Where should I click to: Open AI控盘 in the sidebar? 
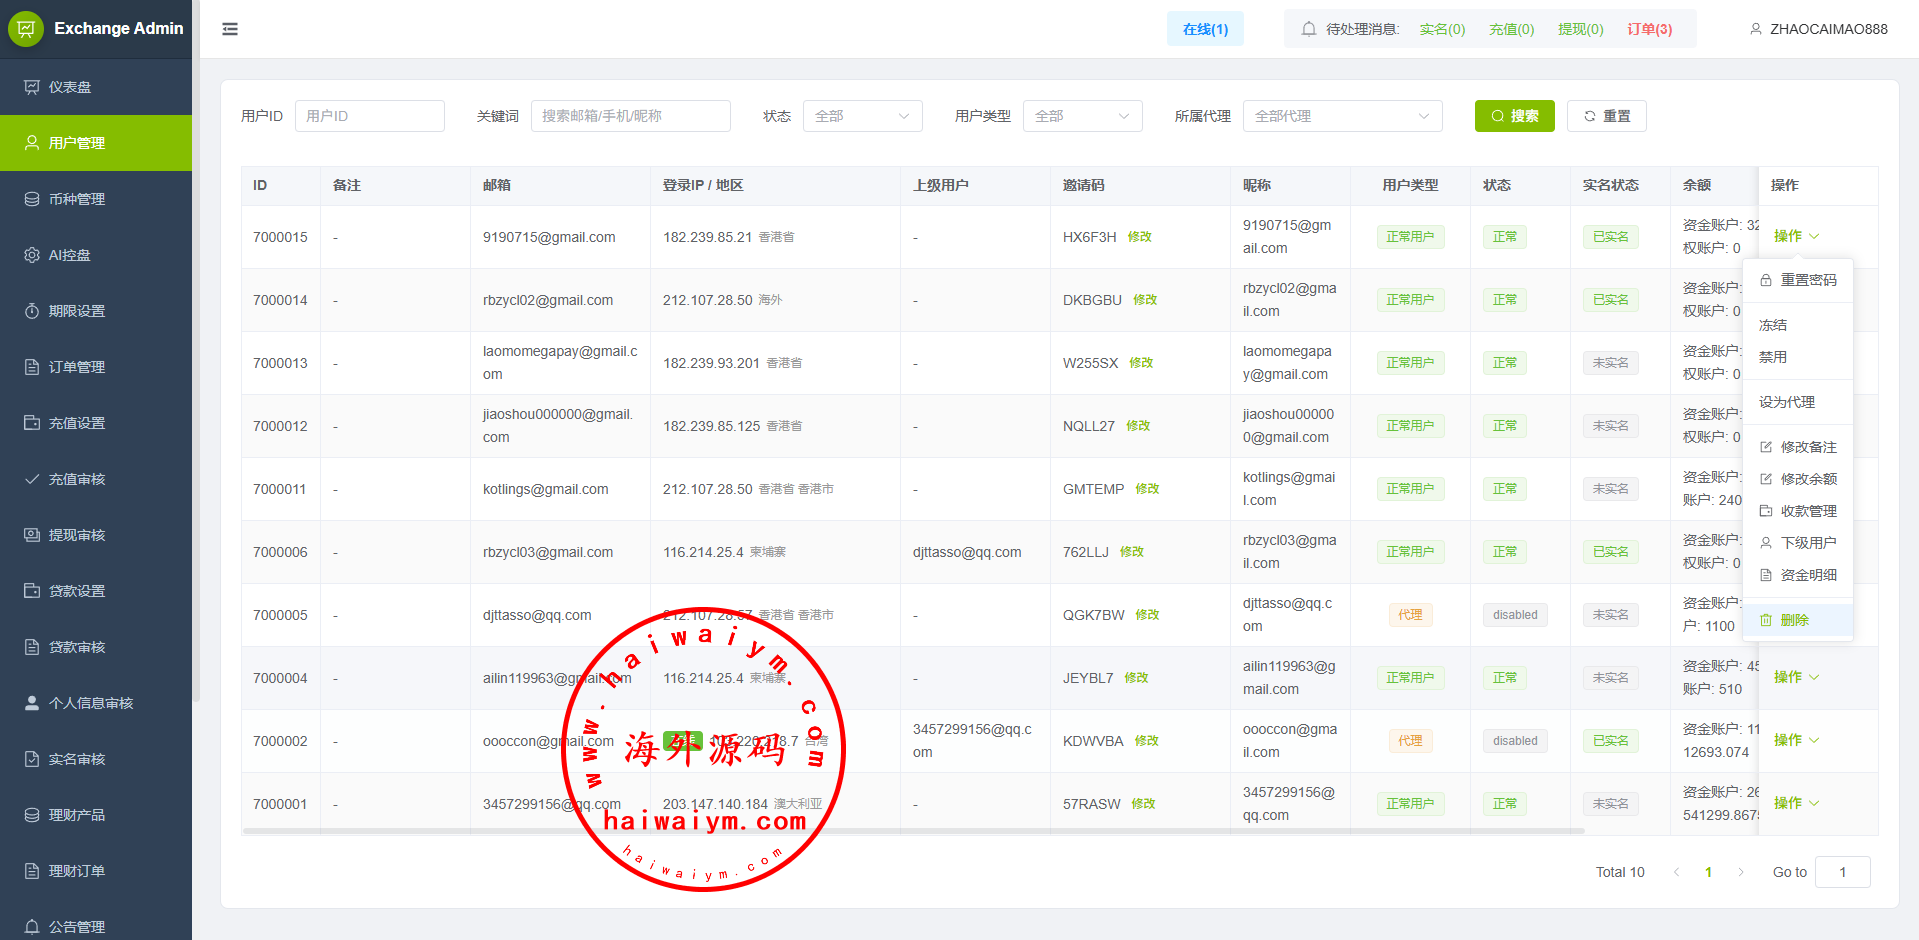point(69,255)
